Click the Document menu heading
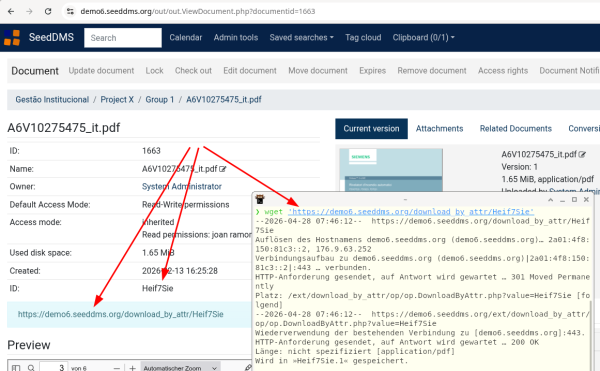Image resolution: width=600 pixels, height=371 pixels. (35, 71)
